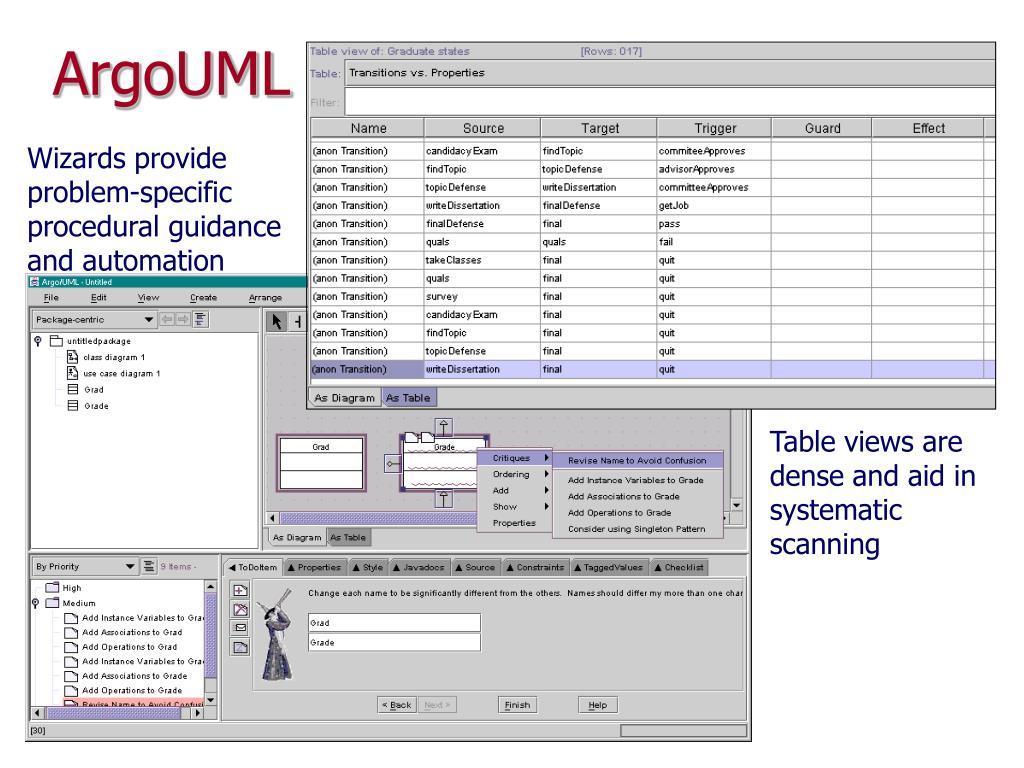Click the association handle left of Grade class

pyautogui.click(x=392, y=464)
